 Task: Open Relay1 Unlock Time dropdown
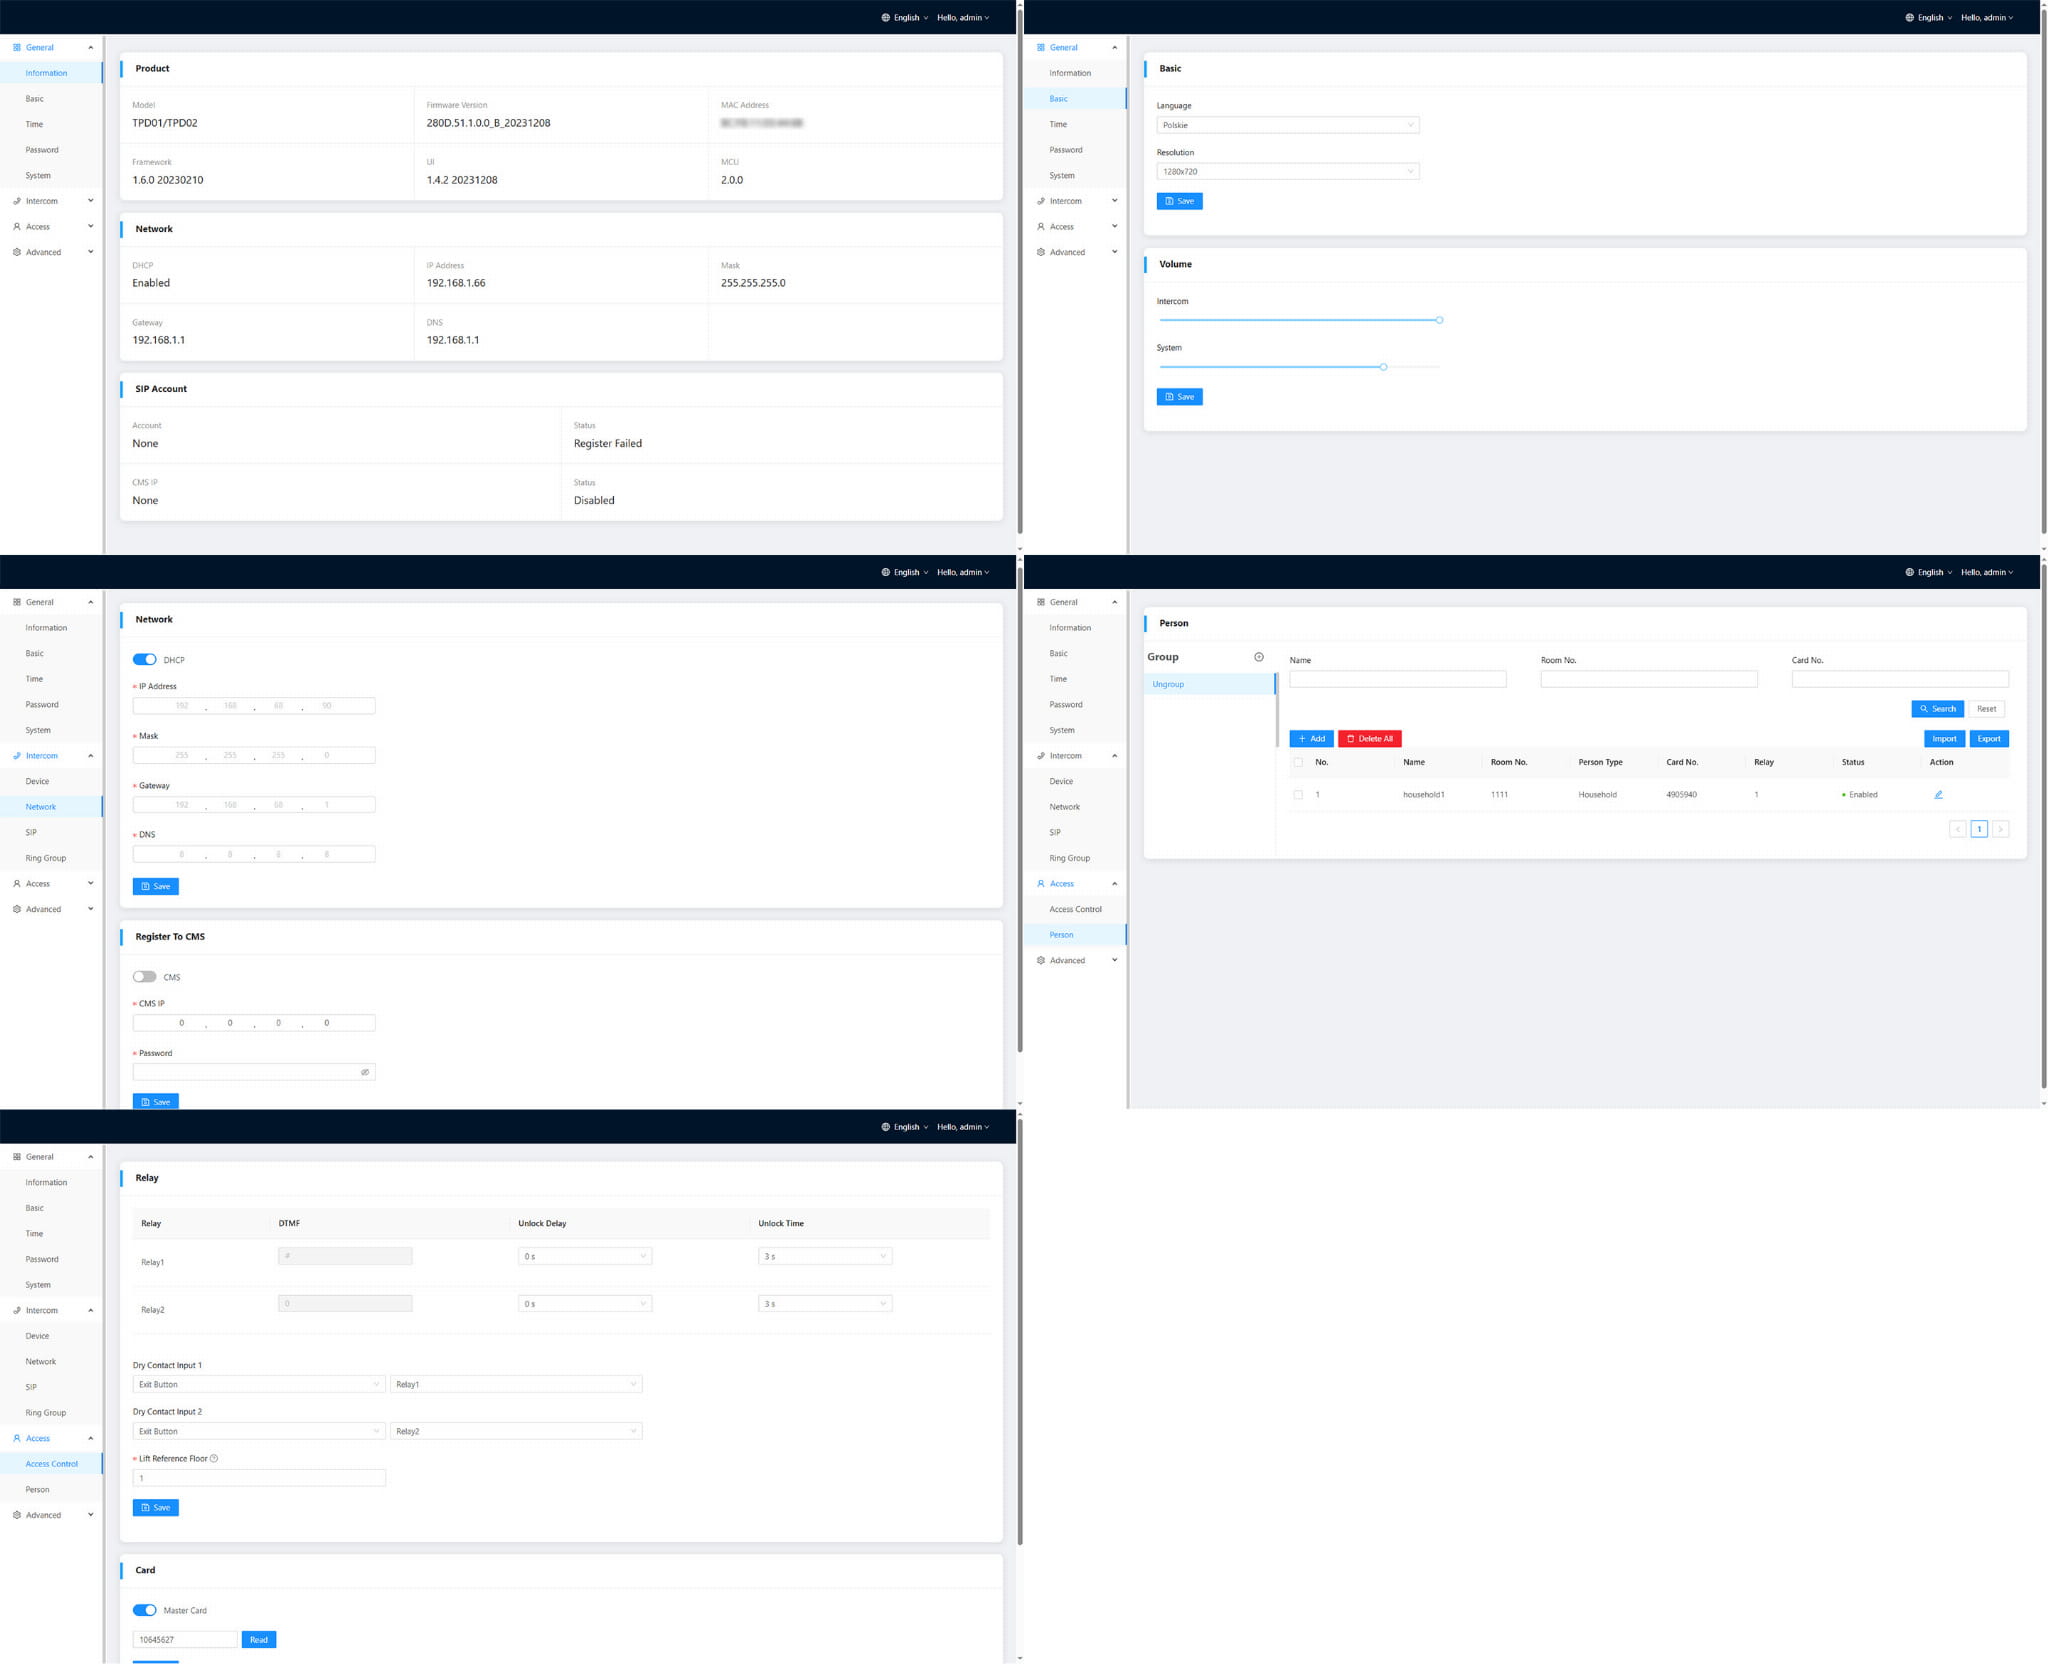pyautogui.click(x=824, y=1256)
